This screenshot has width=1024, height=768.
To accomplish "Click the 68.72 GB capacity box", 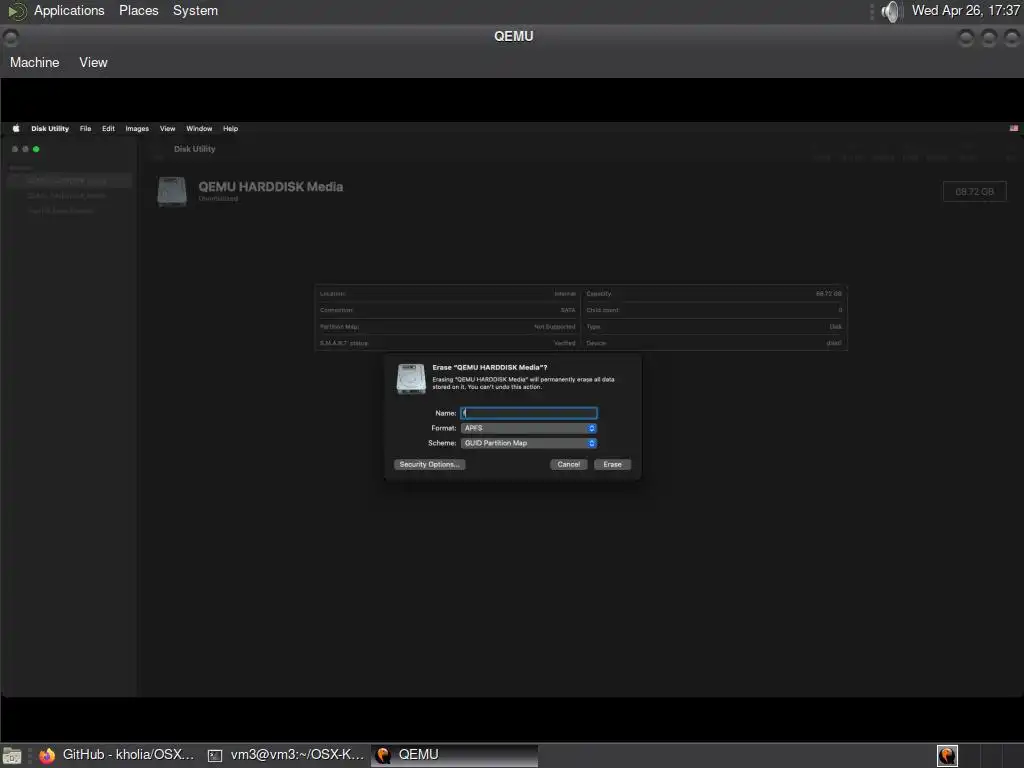I will (974, 191).
